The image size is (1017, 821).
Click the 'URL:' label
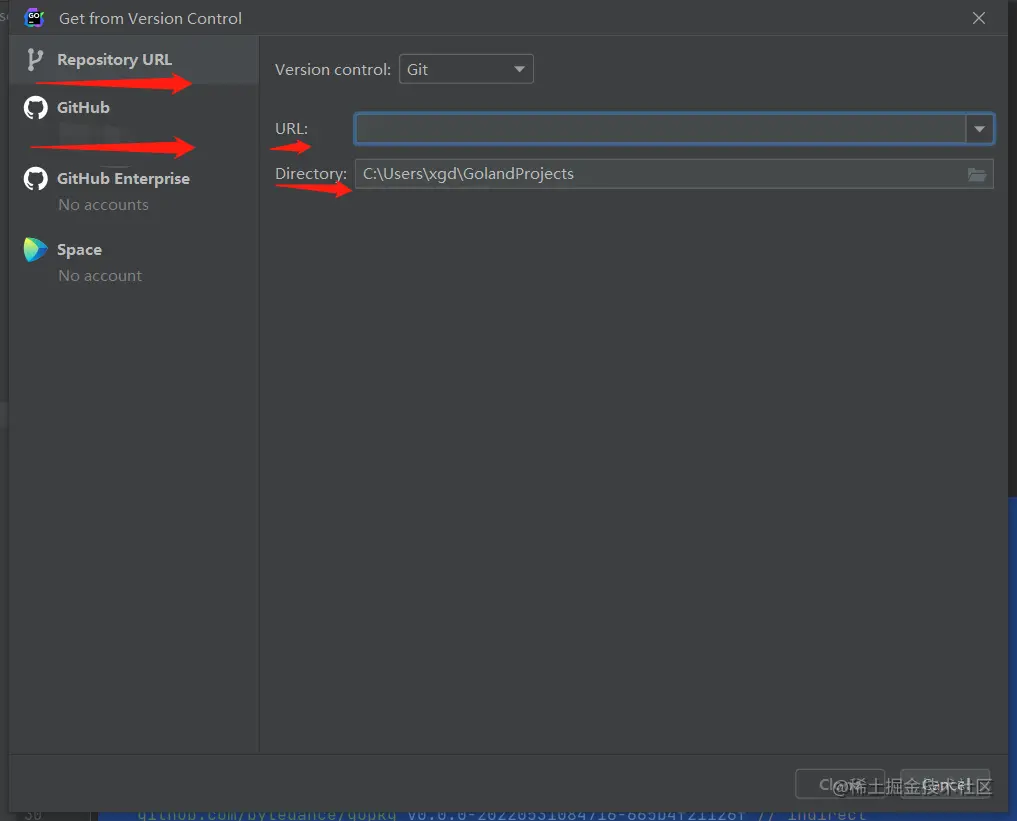(x=291, y=128)
